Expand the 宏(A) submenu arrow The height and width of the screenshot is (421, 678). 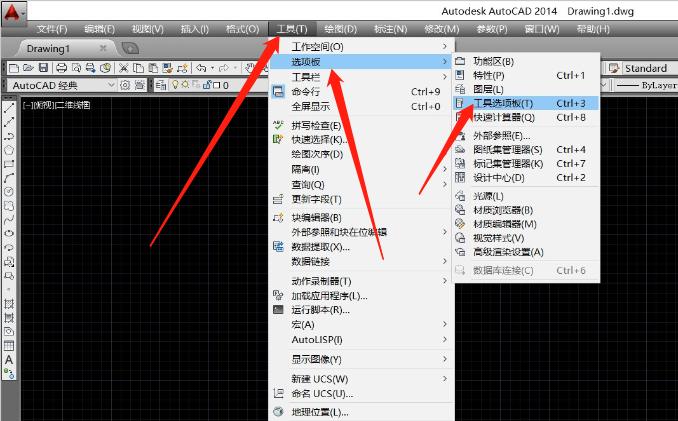point(445,324)
